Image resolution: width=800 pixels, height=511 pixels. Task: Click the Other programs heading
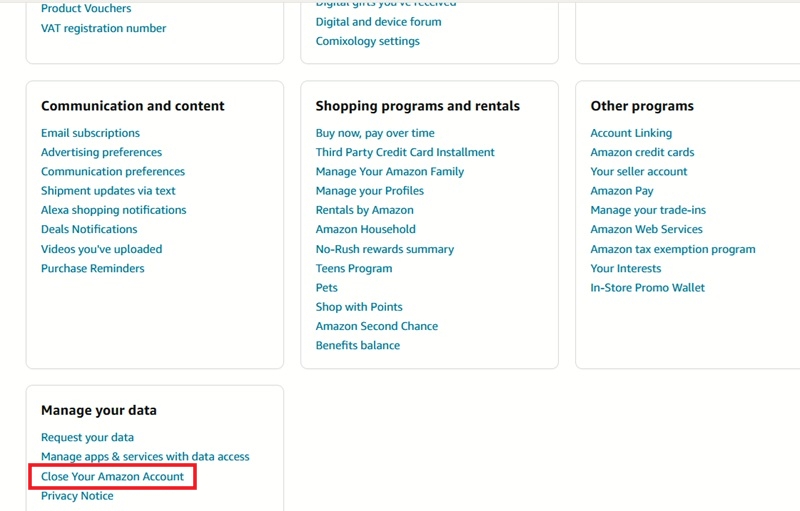(642, 106)
